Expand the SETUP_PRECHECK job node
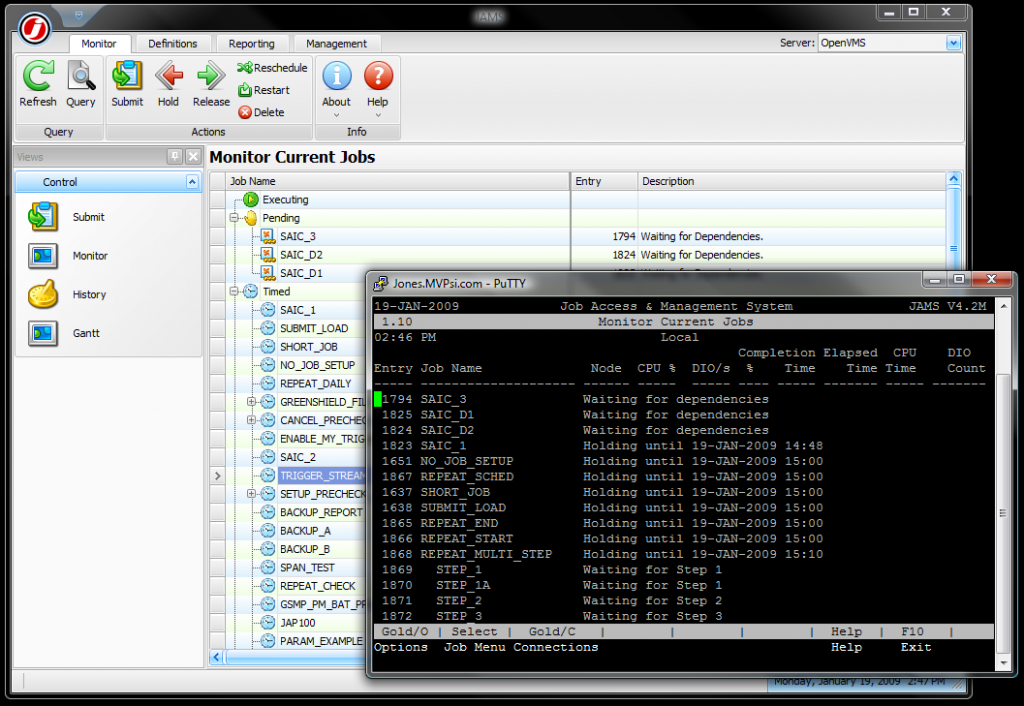Screen dimensions: 1024x706 [251, 494]
